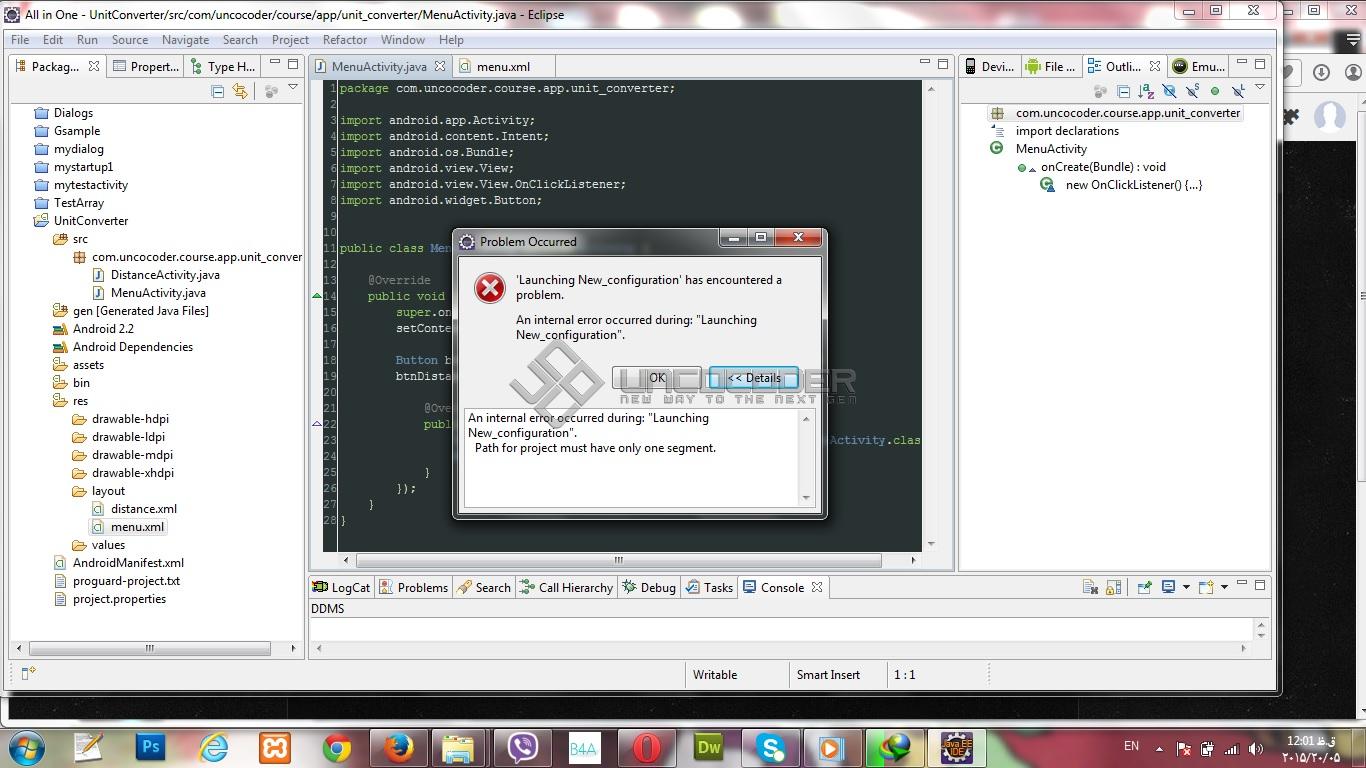Open the Refactor menu

tap(345, 40)
